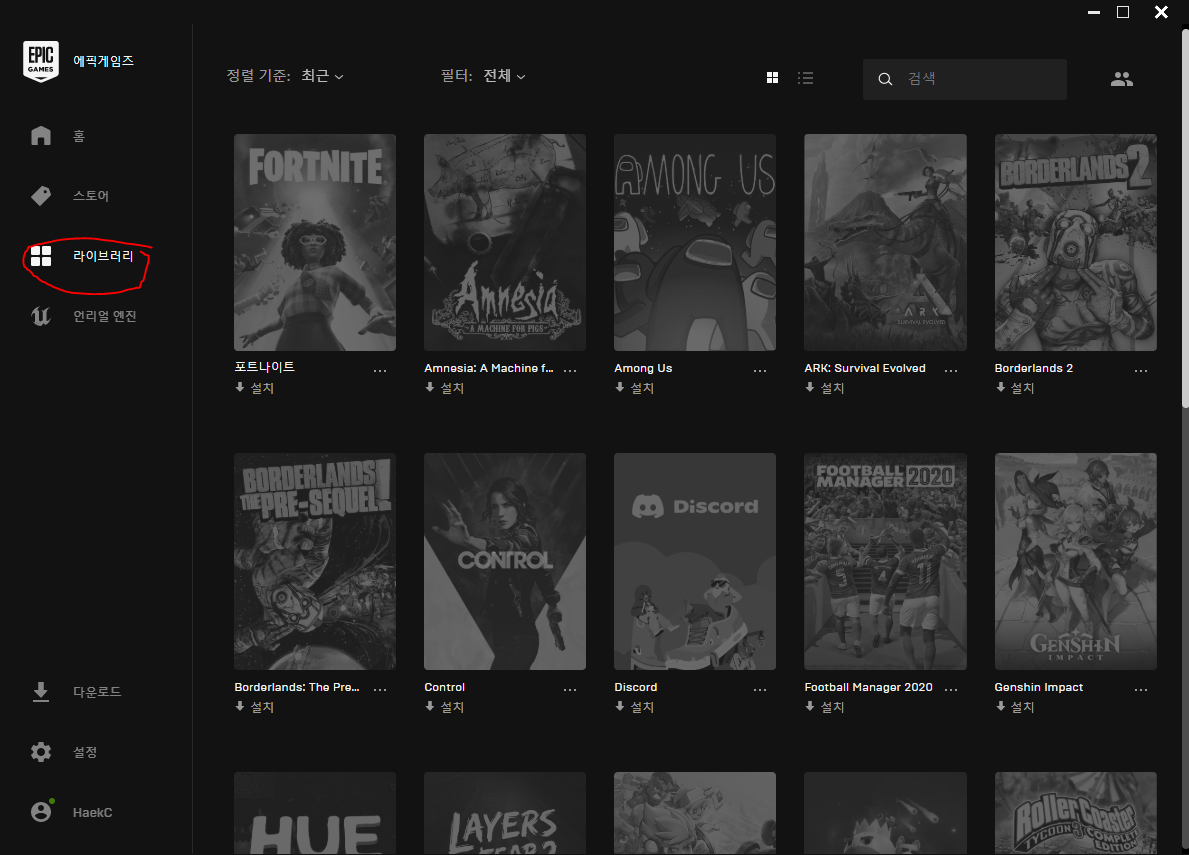Click the HaekC username text

pos(93,813)
